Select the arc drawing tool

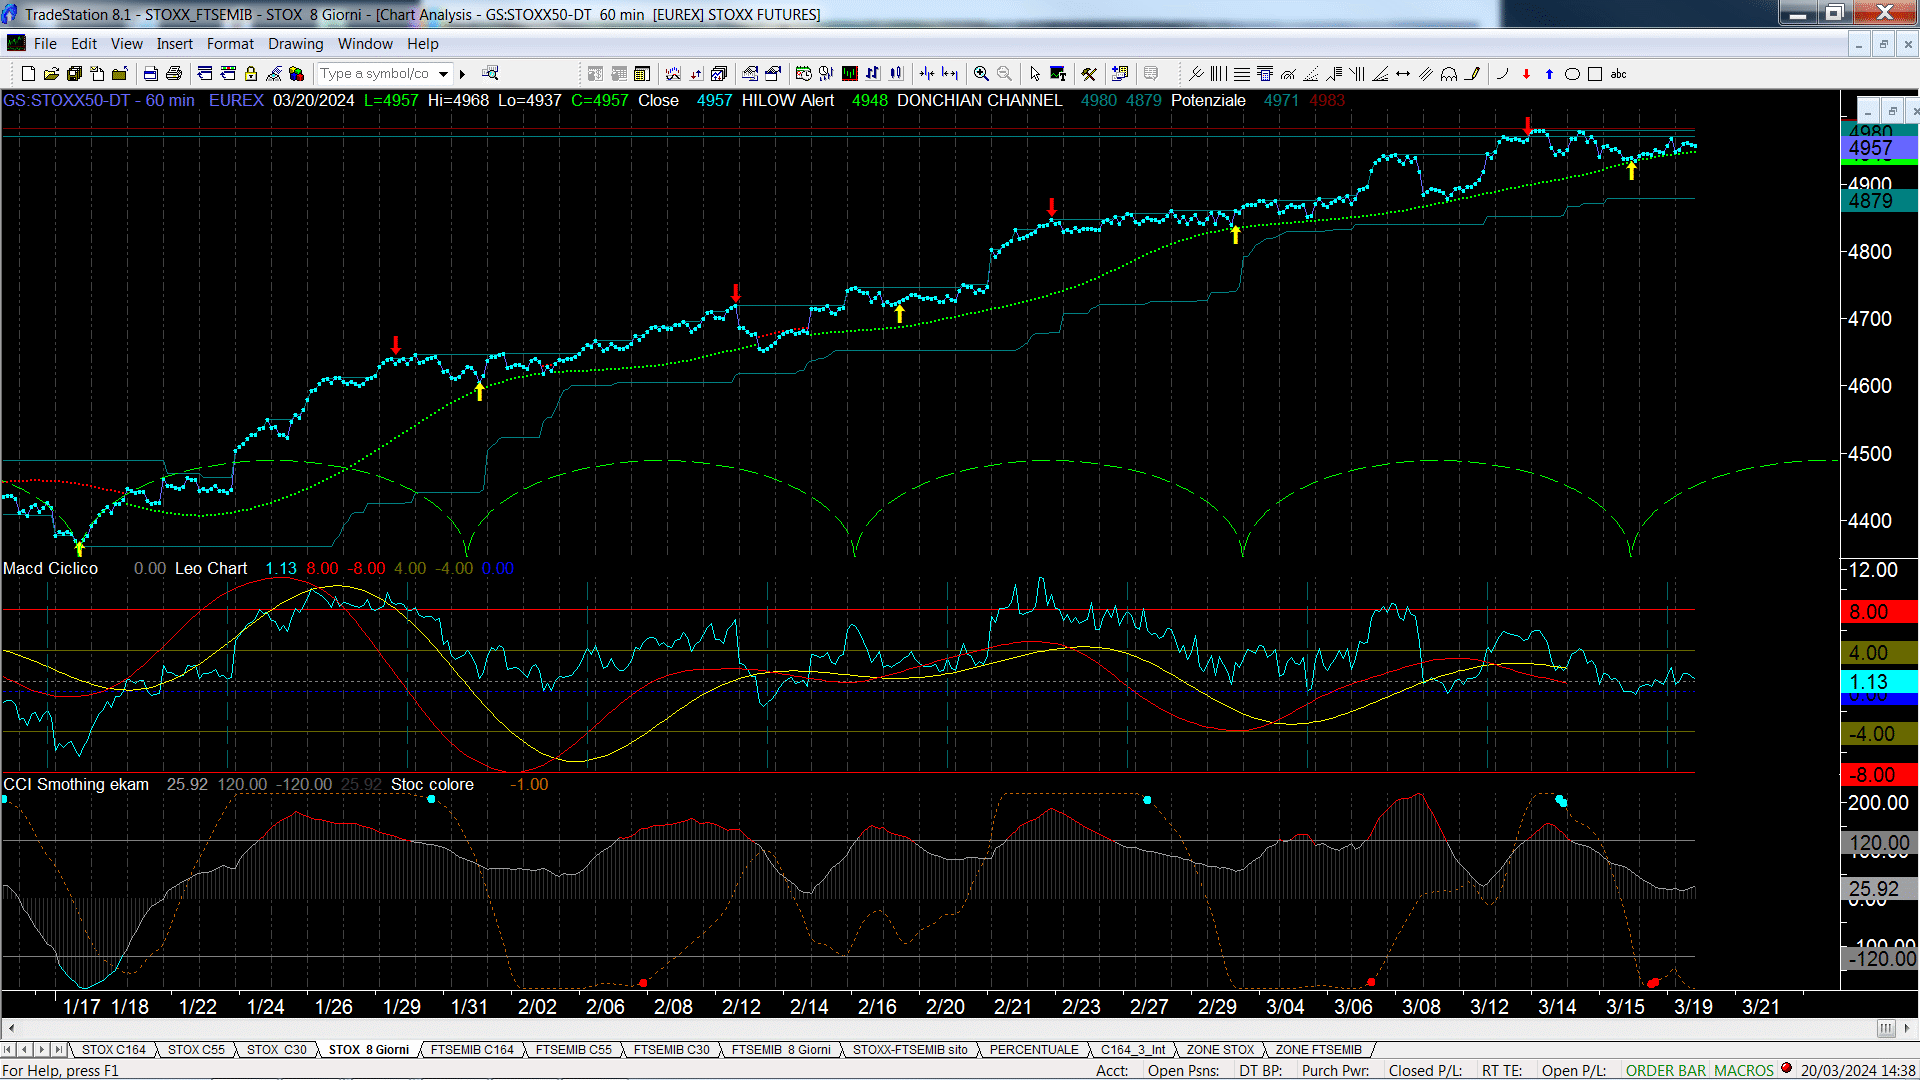tap(1503, 74)
